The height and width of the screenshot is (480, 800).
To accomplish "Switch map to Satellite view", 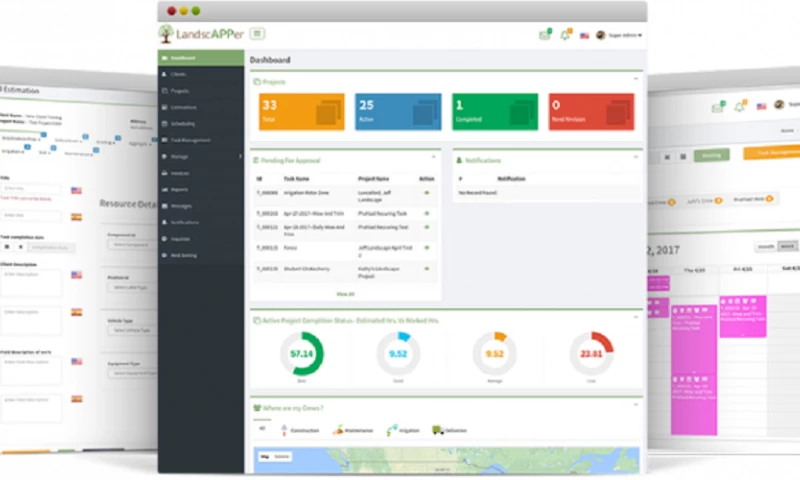I will coord(282,457).
